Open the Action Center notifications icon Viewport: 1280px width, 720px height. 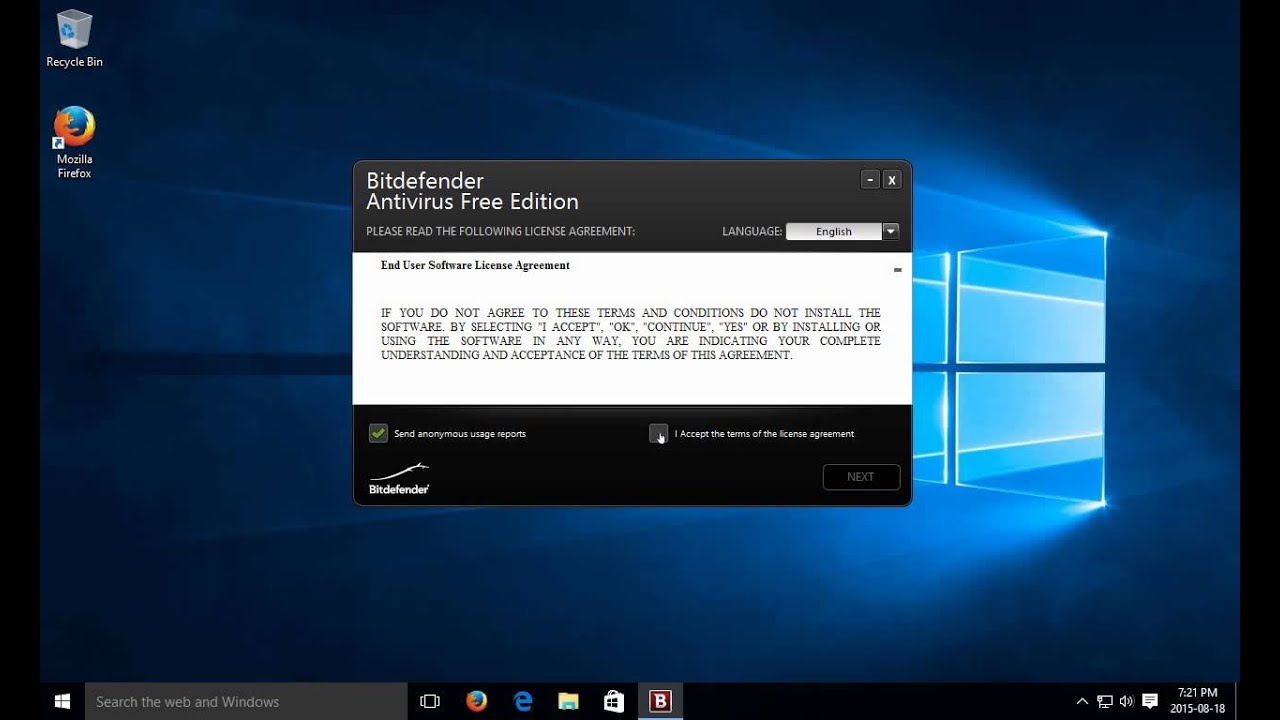pos(1150,701)
